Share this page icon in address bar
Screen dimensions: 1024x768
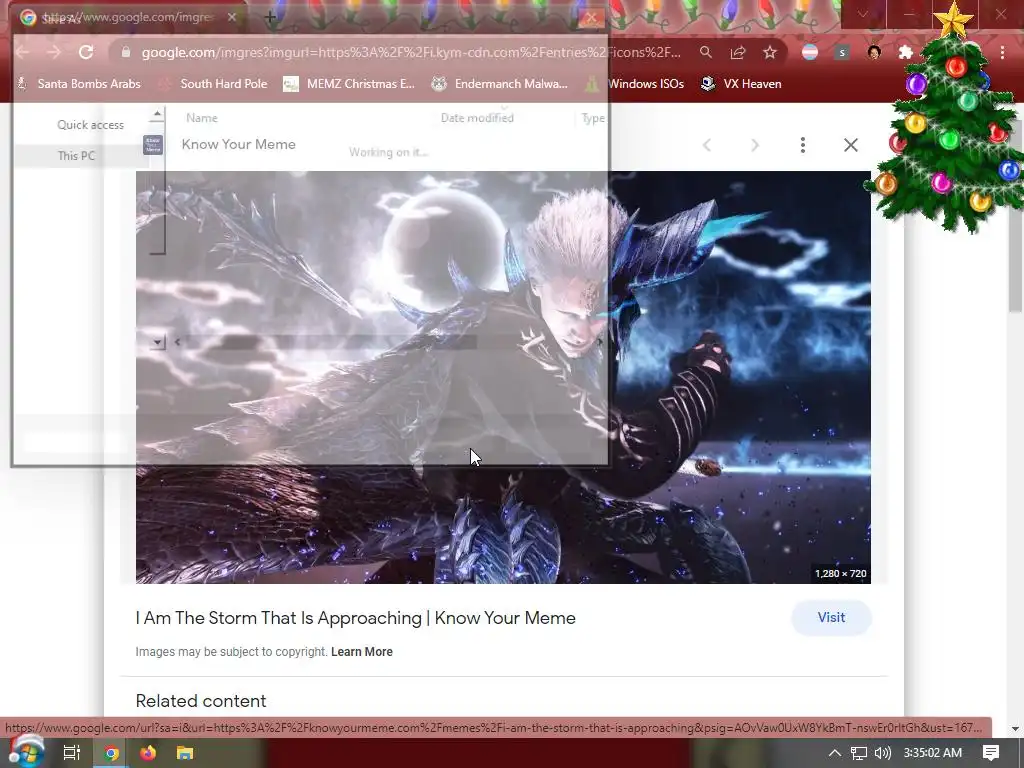pyautogui.click(x=738, y=52)
